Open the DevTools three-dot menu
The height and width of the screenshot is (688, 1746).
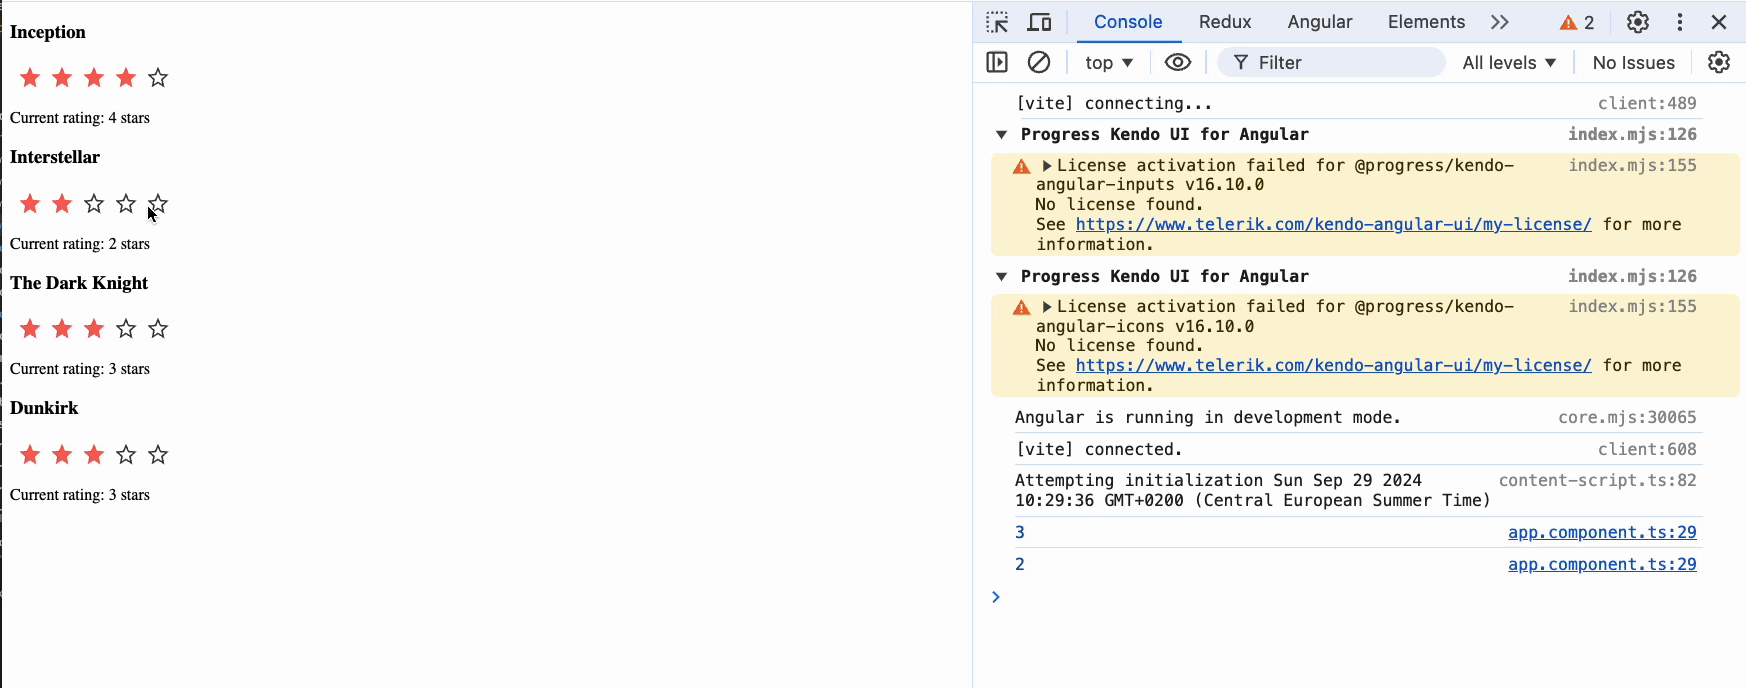pyautogui.click(x=1680, y=22)
